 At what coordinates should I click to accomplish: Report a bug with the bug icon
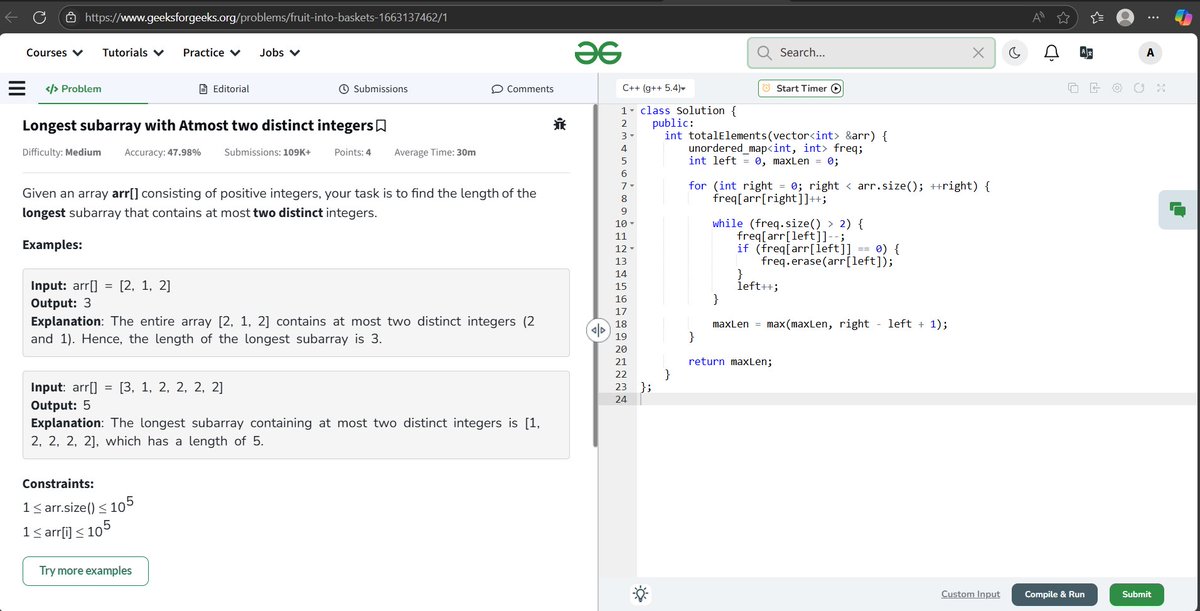pos(560,125)
